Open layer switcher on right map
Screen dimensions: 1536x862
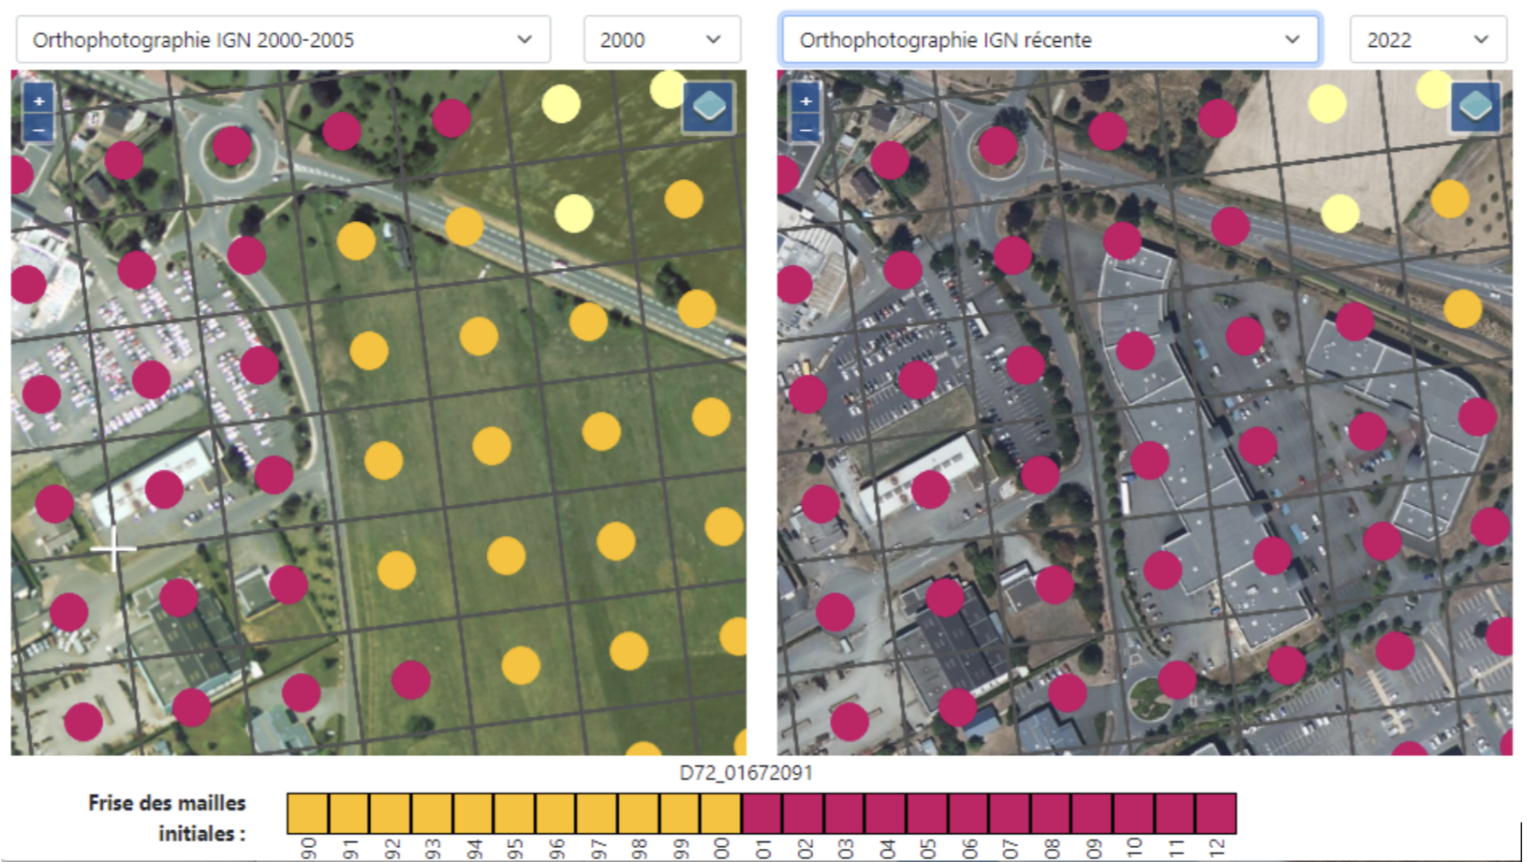1475,106
